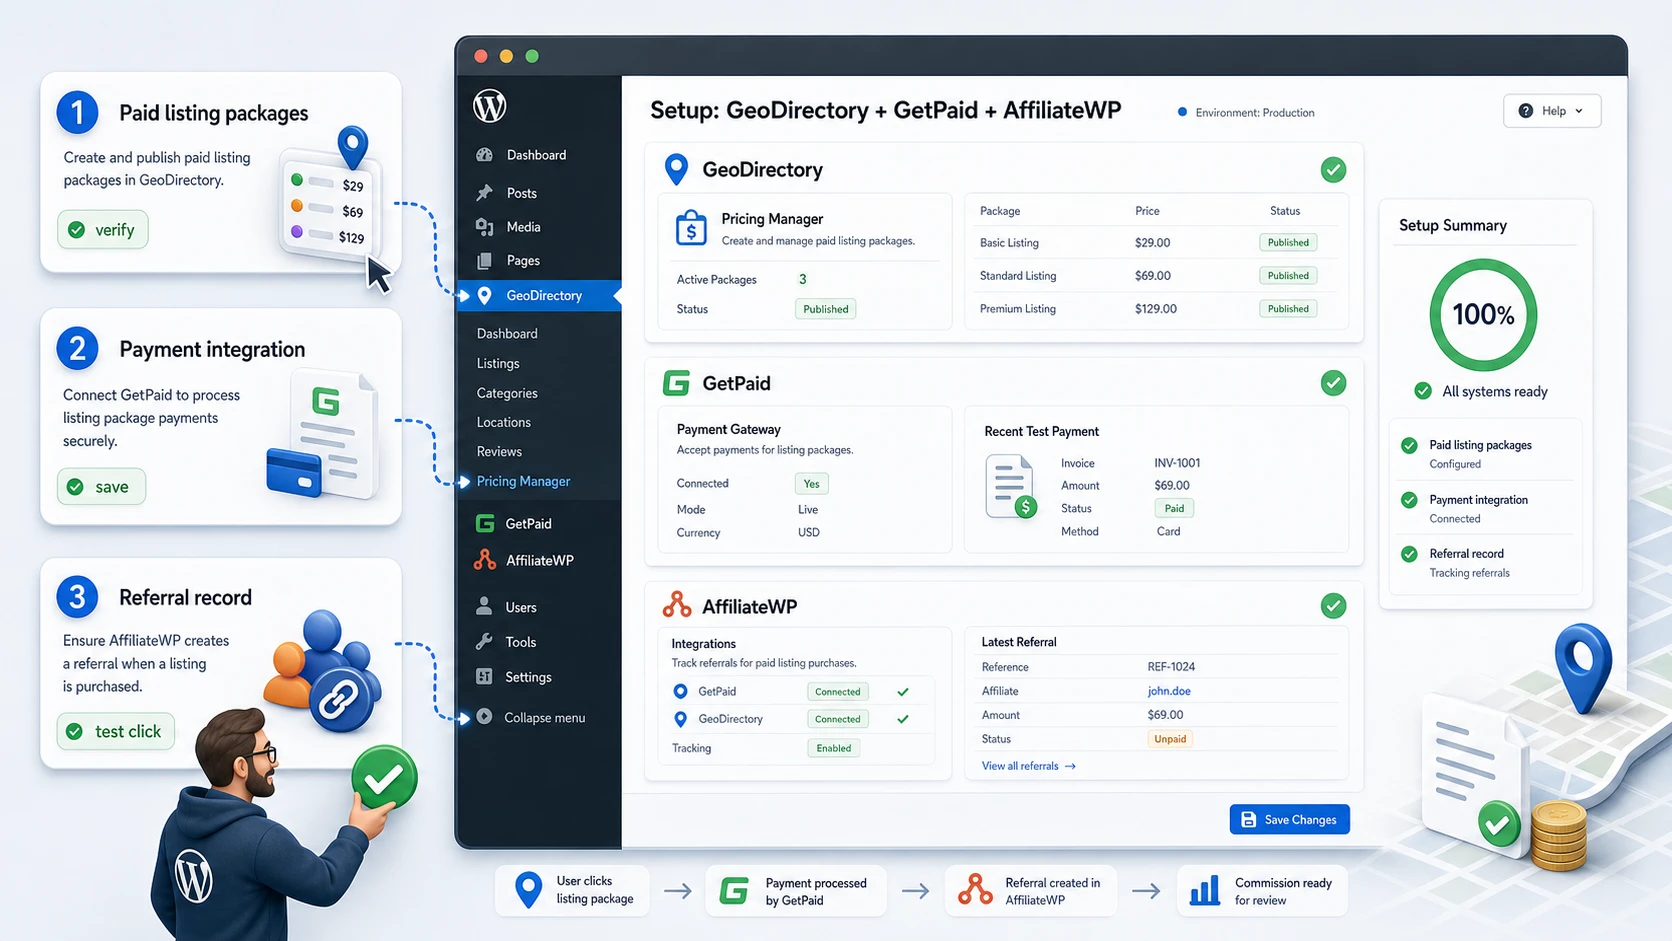Click the checkmark beside GetPaid Connected
This screenshot has width=1672, height=941.
(x=903, y=692)
